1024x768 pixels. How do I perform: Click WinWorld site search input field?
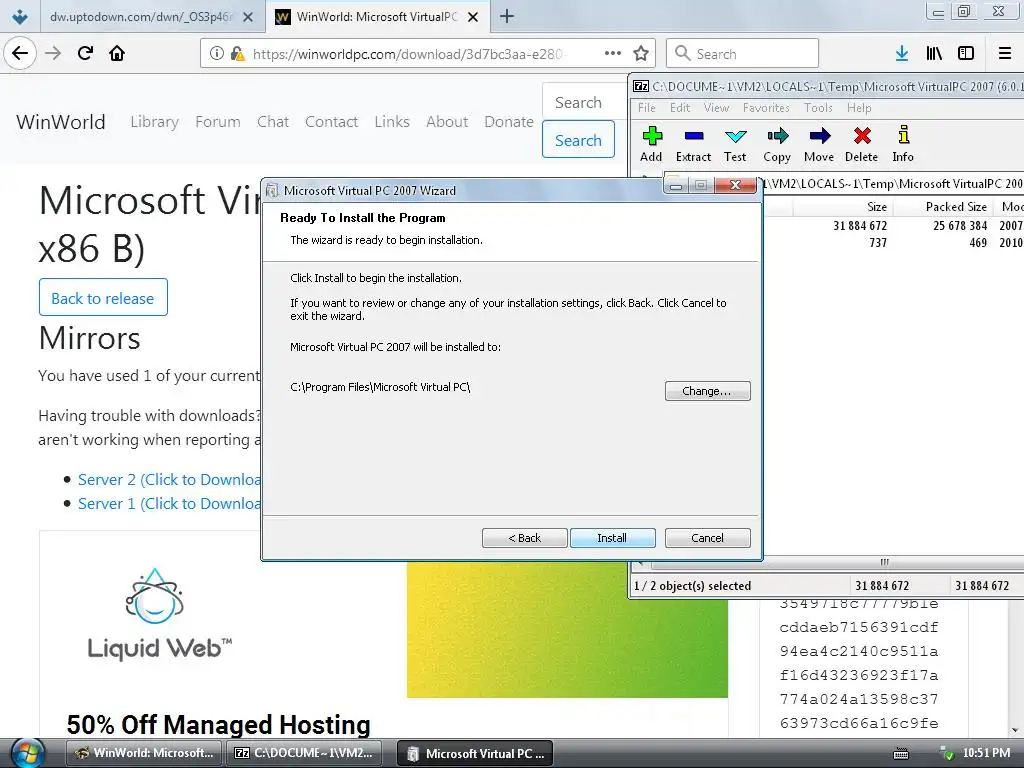(584, 102)
